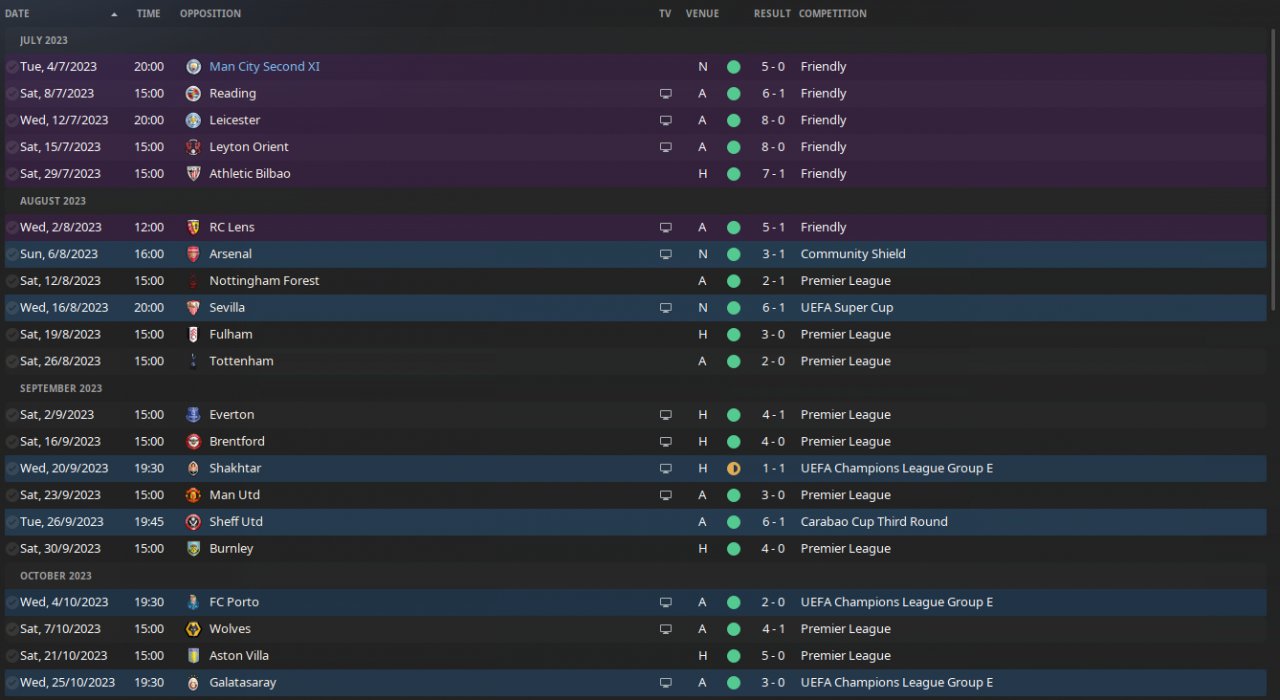The height and width of the screenshot is (700, 1280).
Task: Sort fixtures by the Opposition column header
Action: click(x=210, y=14)
